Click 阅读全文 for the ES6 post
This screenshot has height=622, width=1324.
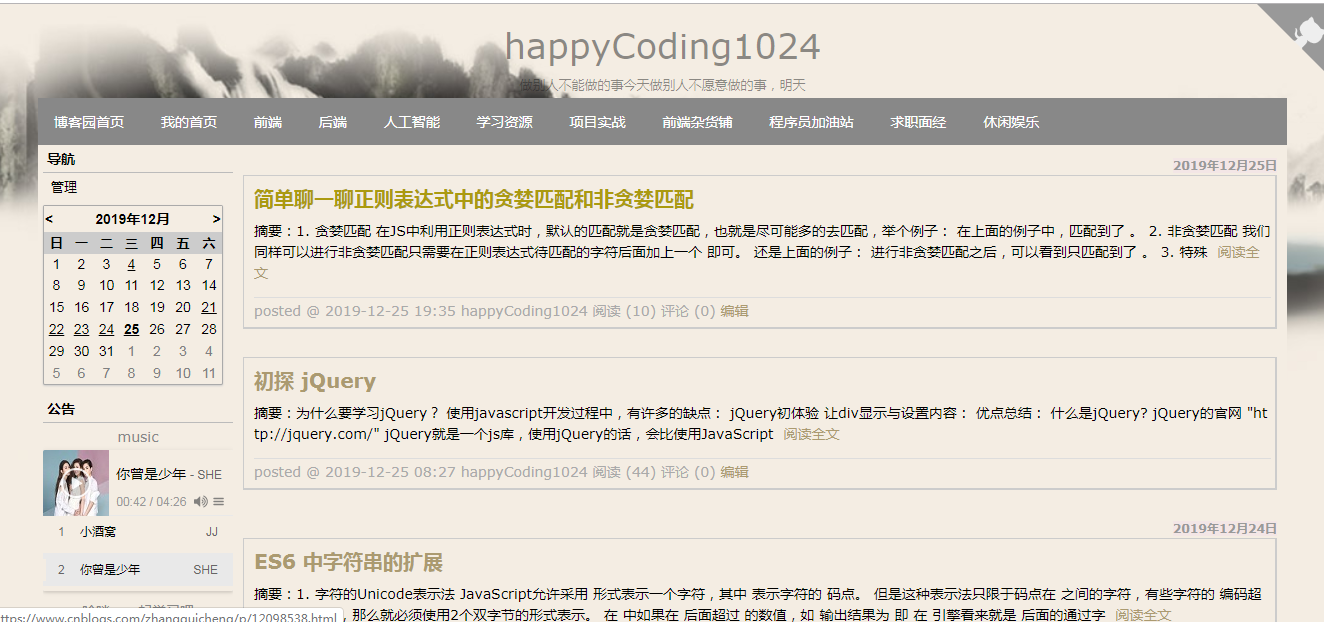(x=1143, y=615)
